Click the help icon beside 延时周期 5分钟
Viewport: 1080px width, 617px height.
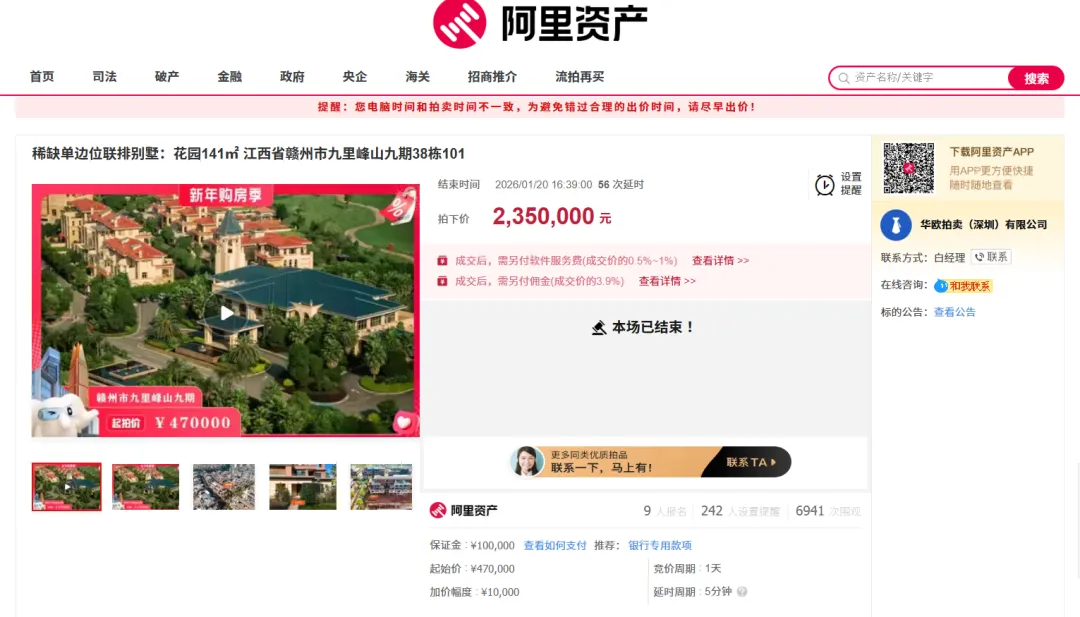(742, 592)
